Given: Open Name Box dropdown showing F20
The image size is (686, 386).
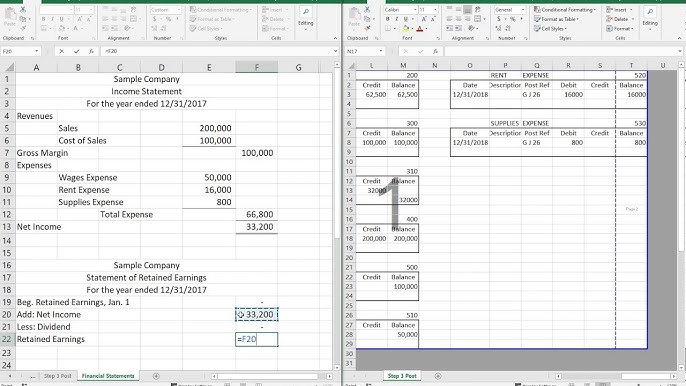Looking at the screenshot, I should click(x=36, y=51).
